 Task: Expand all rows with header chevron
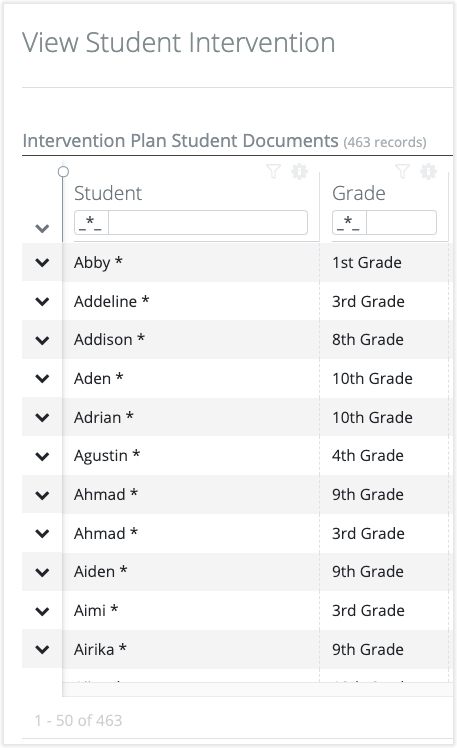click(42, 229)
